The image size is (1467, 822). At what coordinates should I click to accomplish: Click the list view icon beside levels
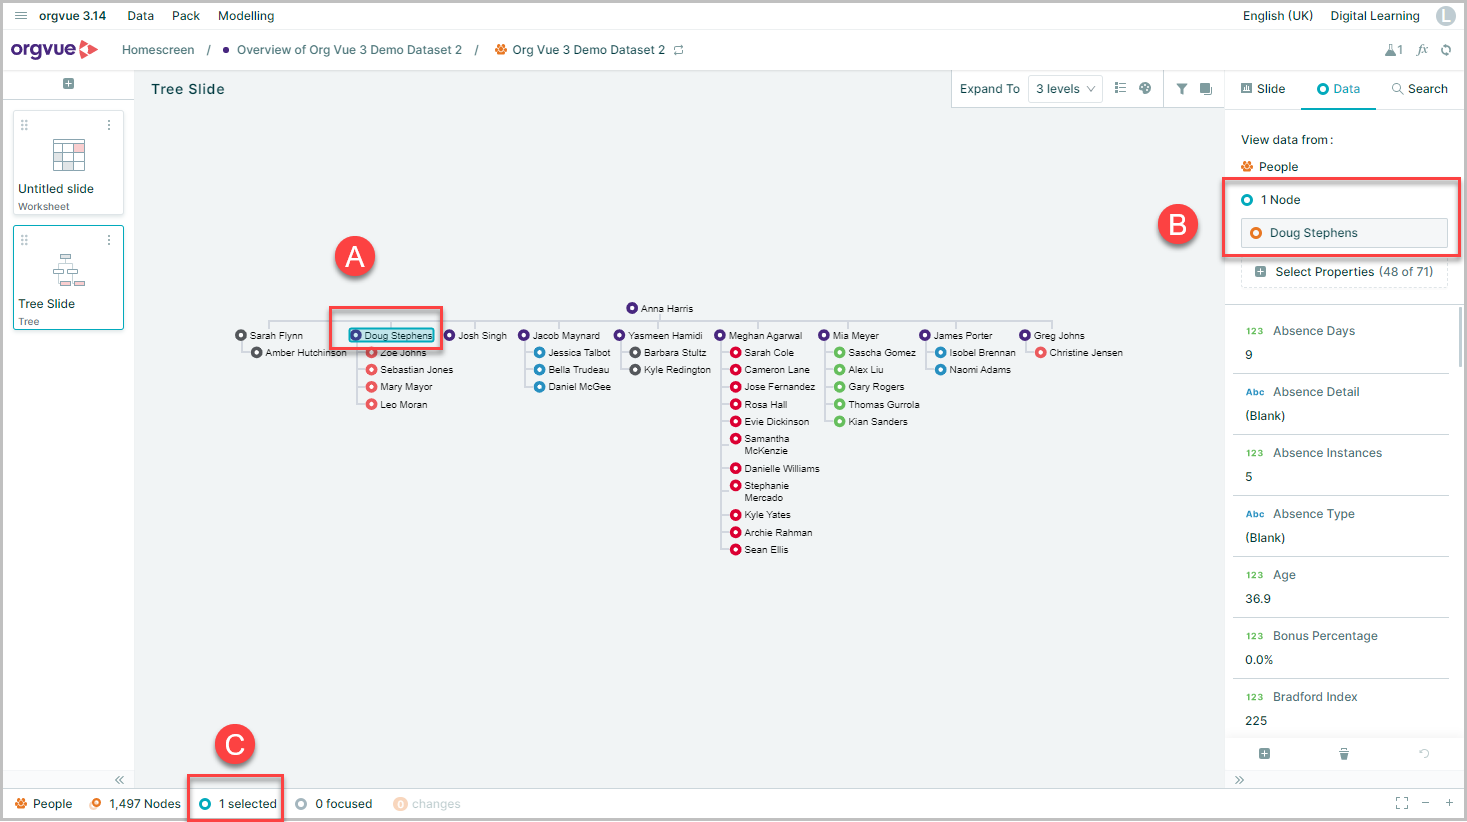click(x=1120, y=89)
